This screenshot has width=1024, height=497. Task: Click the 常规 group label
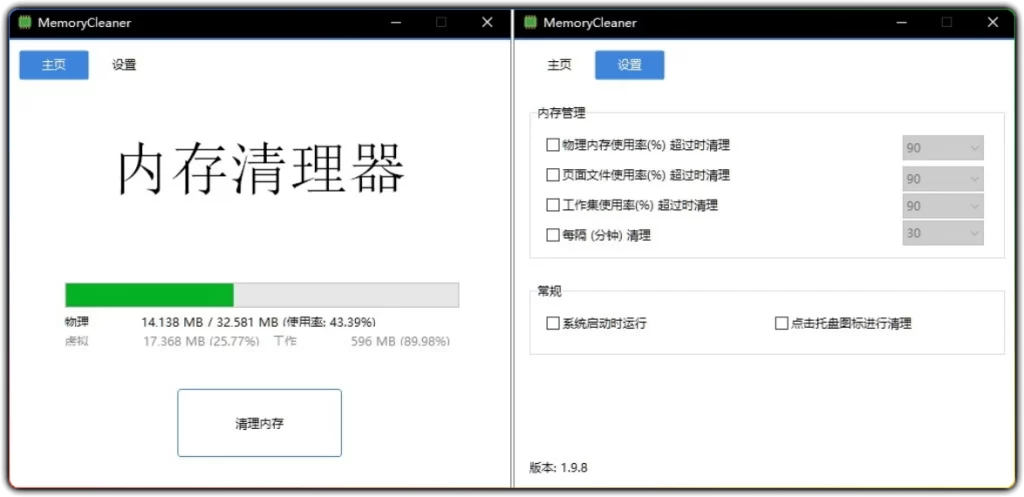pyautogui.click(x=549, y=291)
